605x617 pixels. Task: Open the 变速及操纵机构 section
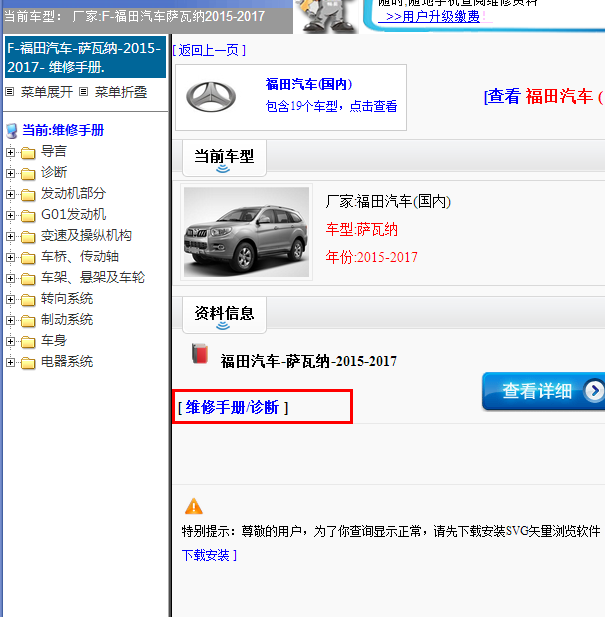pos(87,235)
